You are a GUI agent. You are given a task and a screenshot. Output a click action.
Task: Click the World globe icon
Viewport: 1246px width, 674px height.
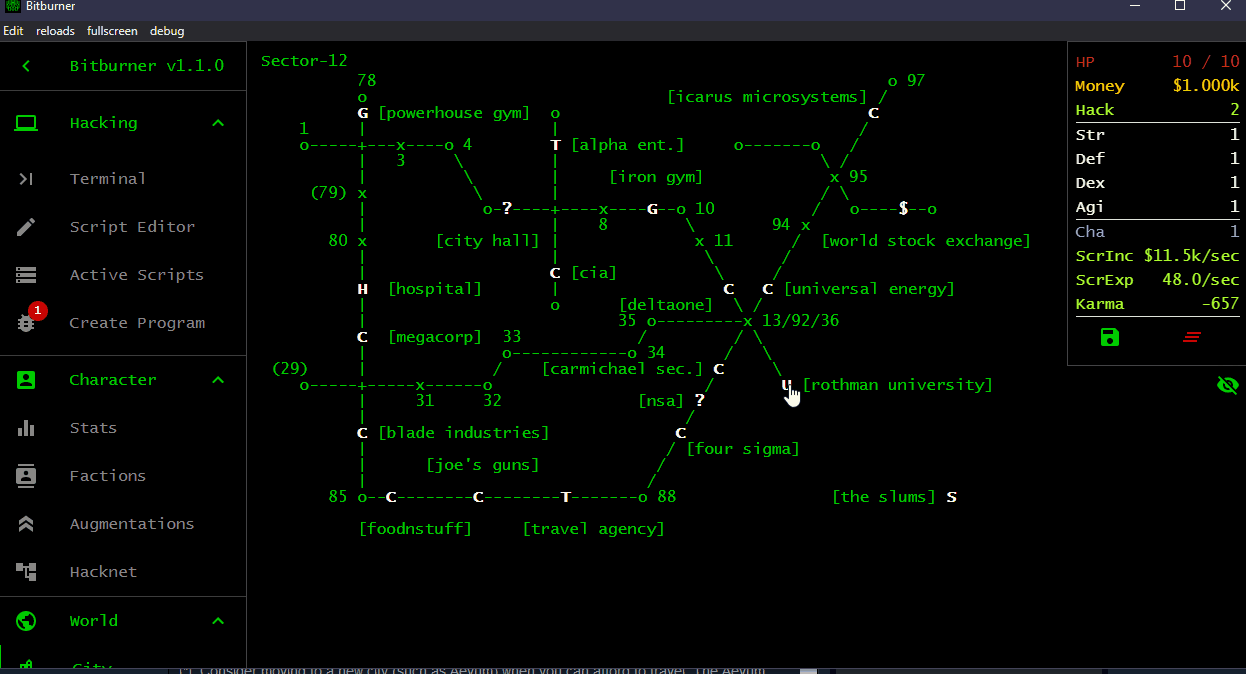(26, 620)
